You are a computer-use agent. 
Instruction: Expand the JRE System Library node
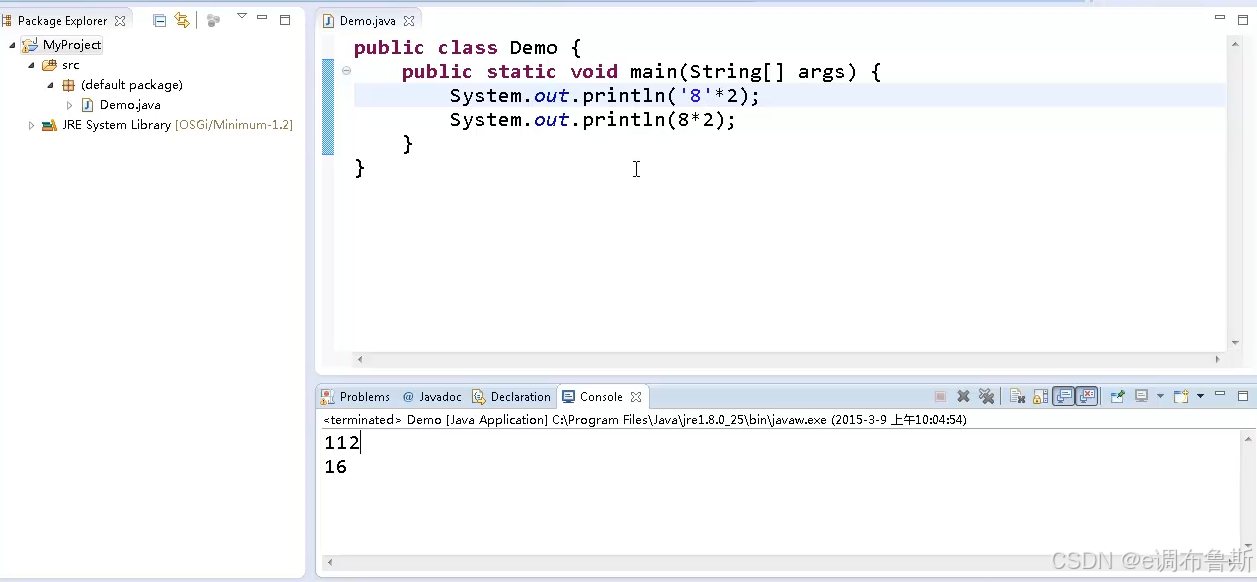tap(32, 125)
